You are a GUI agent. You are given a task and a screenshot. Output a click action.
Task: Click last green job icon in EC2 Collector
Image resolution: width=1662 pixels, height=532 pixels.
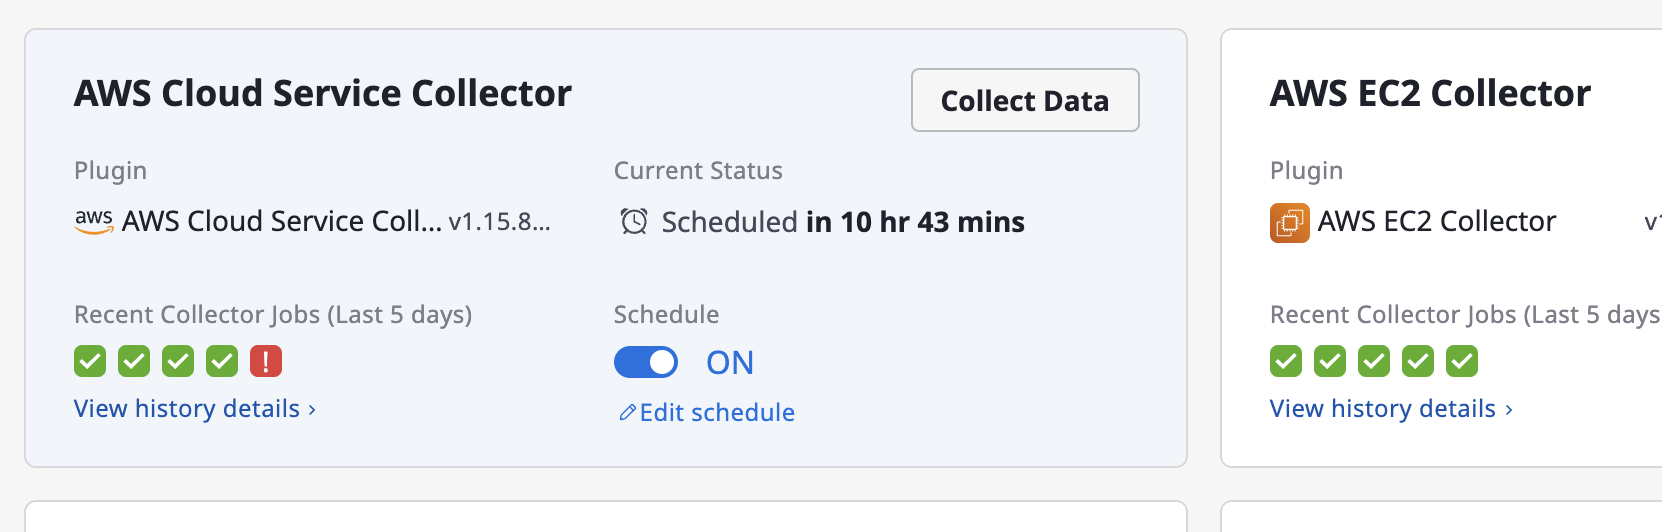1462,361
